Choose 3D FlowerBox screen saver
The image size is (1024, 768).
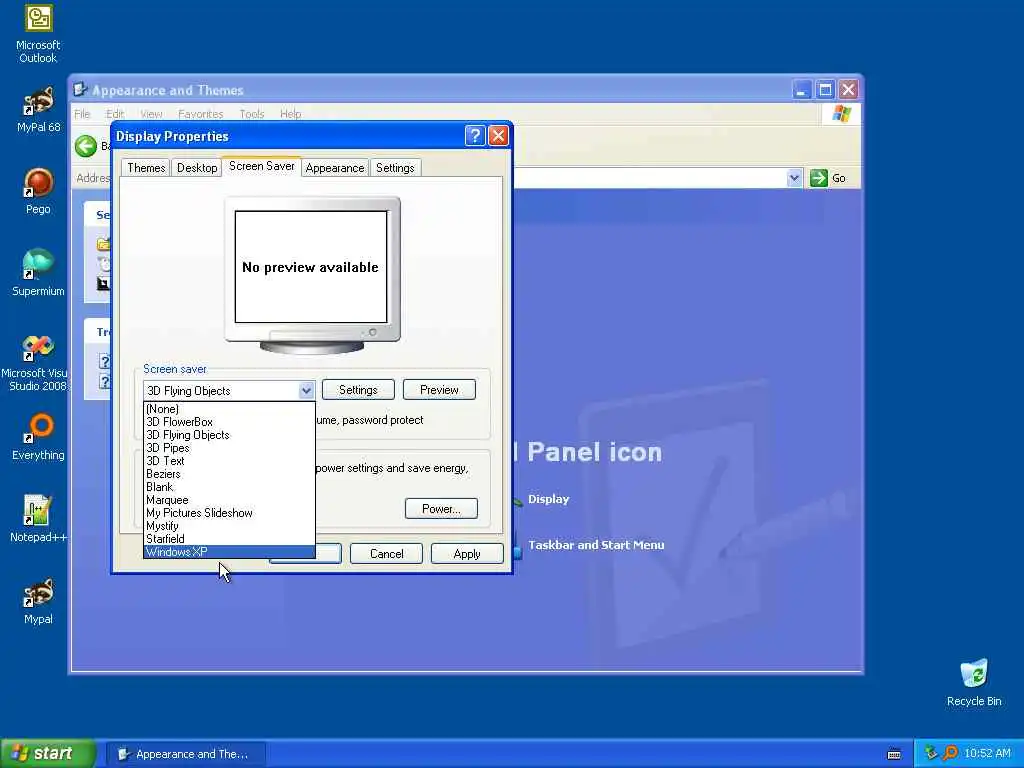point(229,422)
